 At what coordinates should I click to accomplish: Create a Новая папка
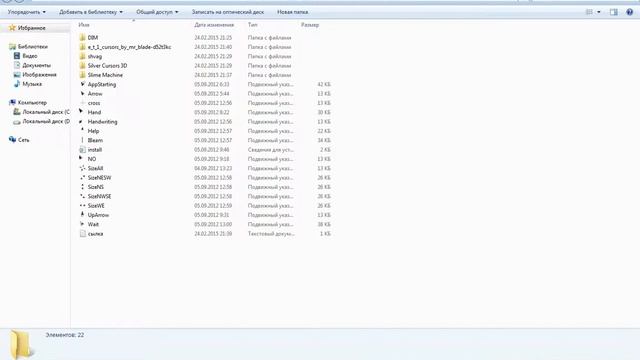[293, 12]
